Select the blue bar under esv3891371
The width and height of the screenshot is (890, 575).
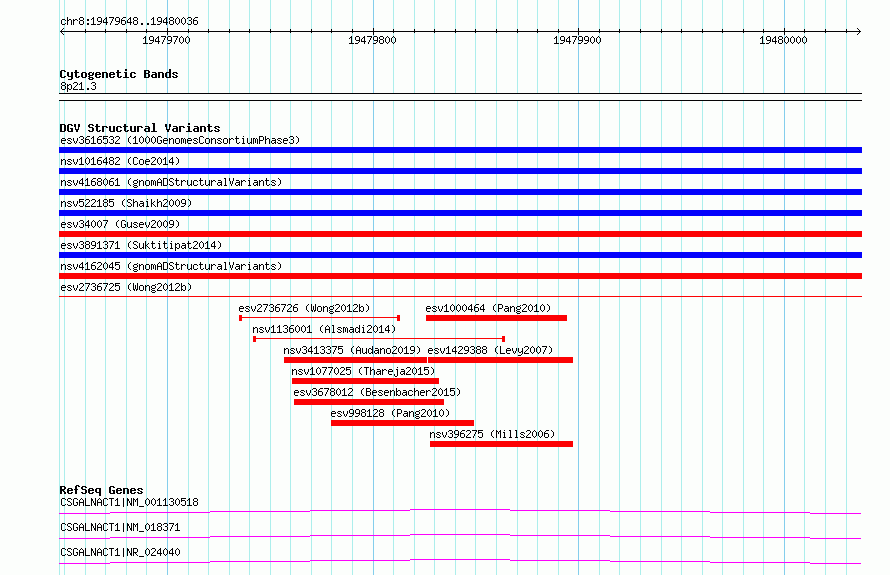tap(460, 255)
